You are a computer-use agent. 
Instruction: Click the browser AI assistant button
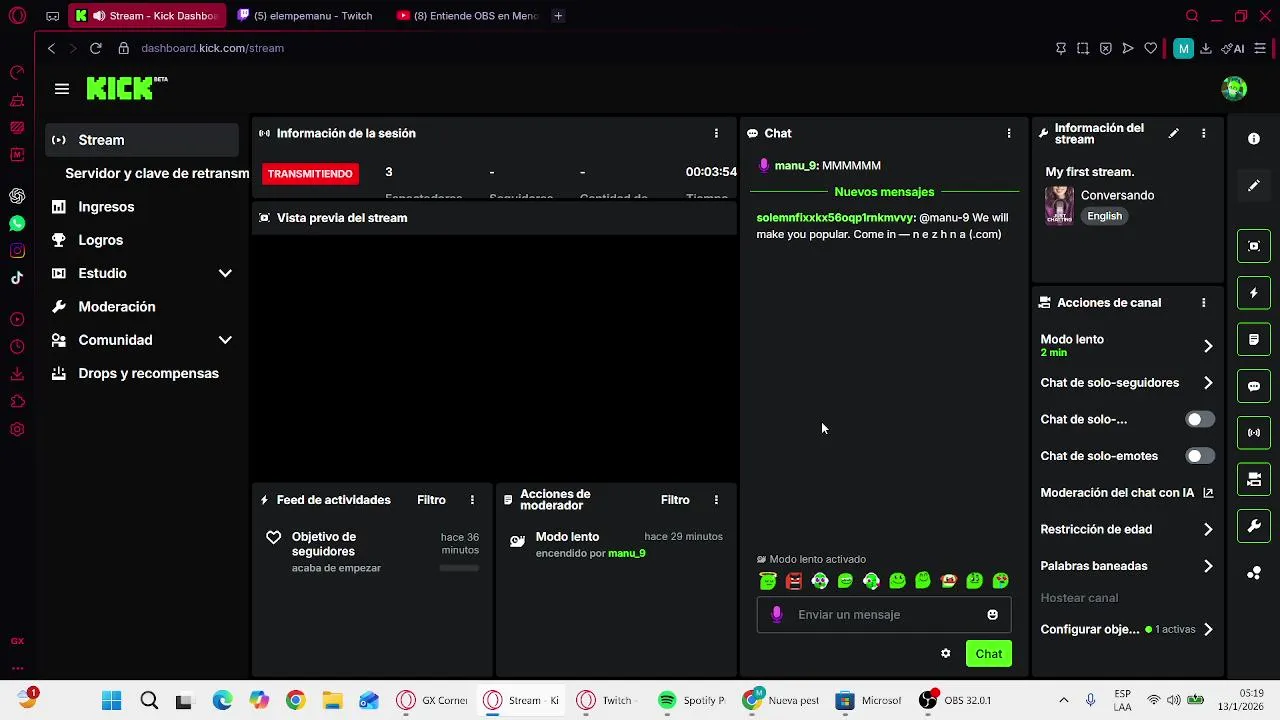(x=1233, y=48)
